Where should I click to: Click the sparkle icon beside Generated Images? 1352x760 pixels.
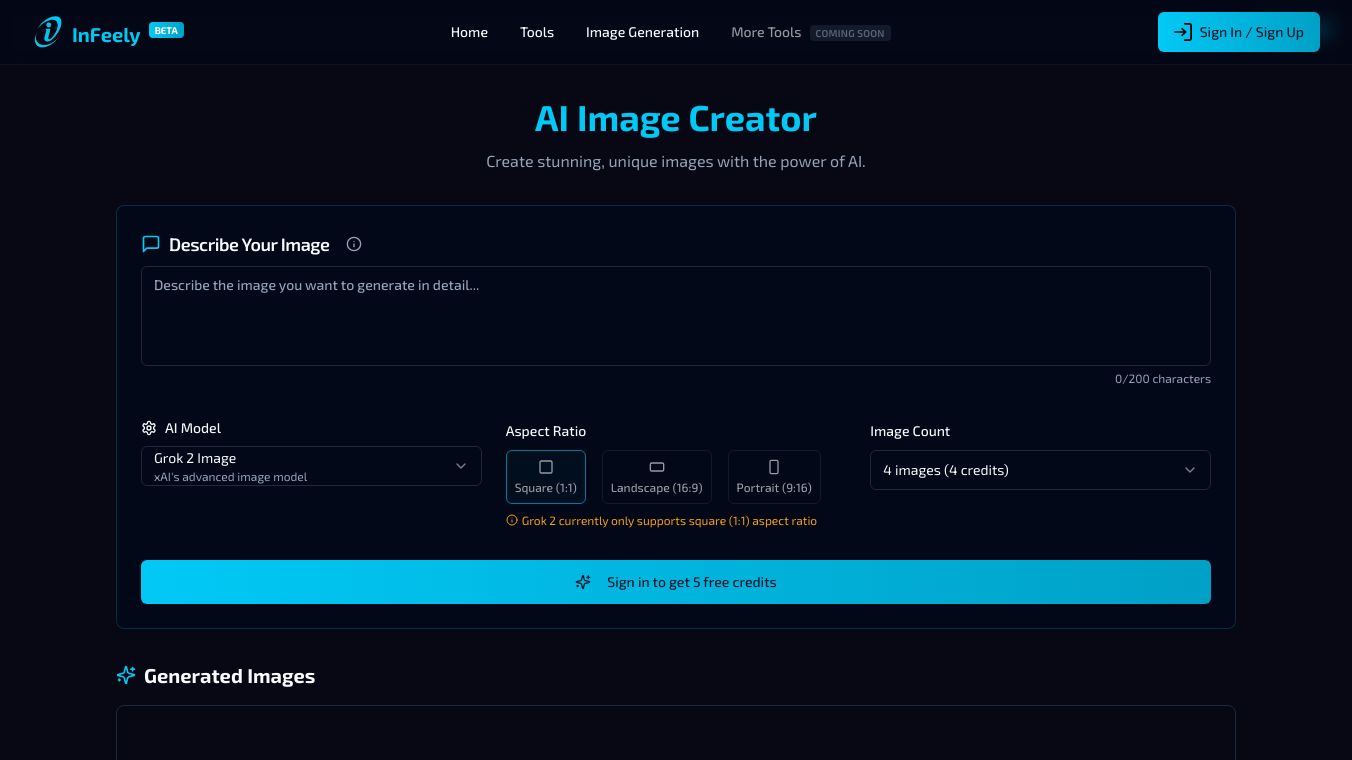click(x=126, y=676)
